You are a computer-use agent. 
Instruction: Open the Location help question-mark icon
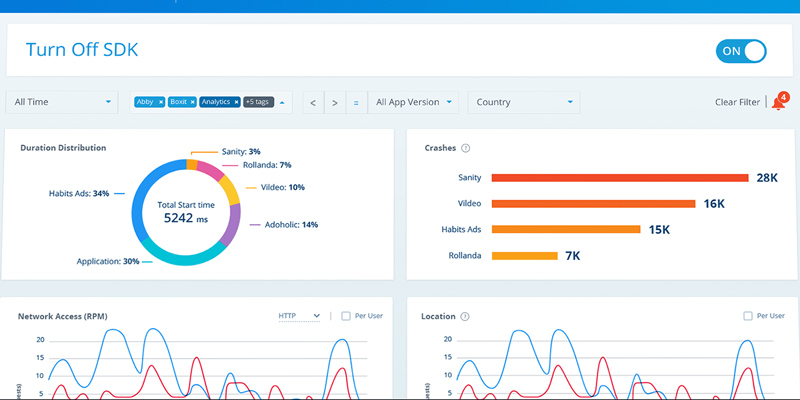(x=464, y=316)
